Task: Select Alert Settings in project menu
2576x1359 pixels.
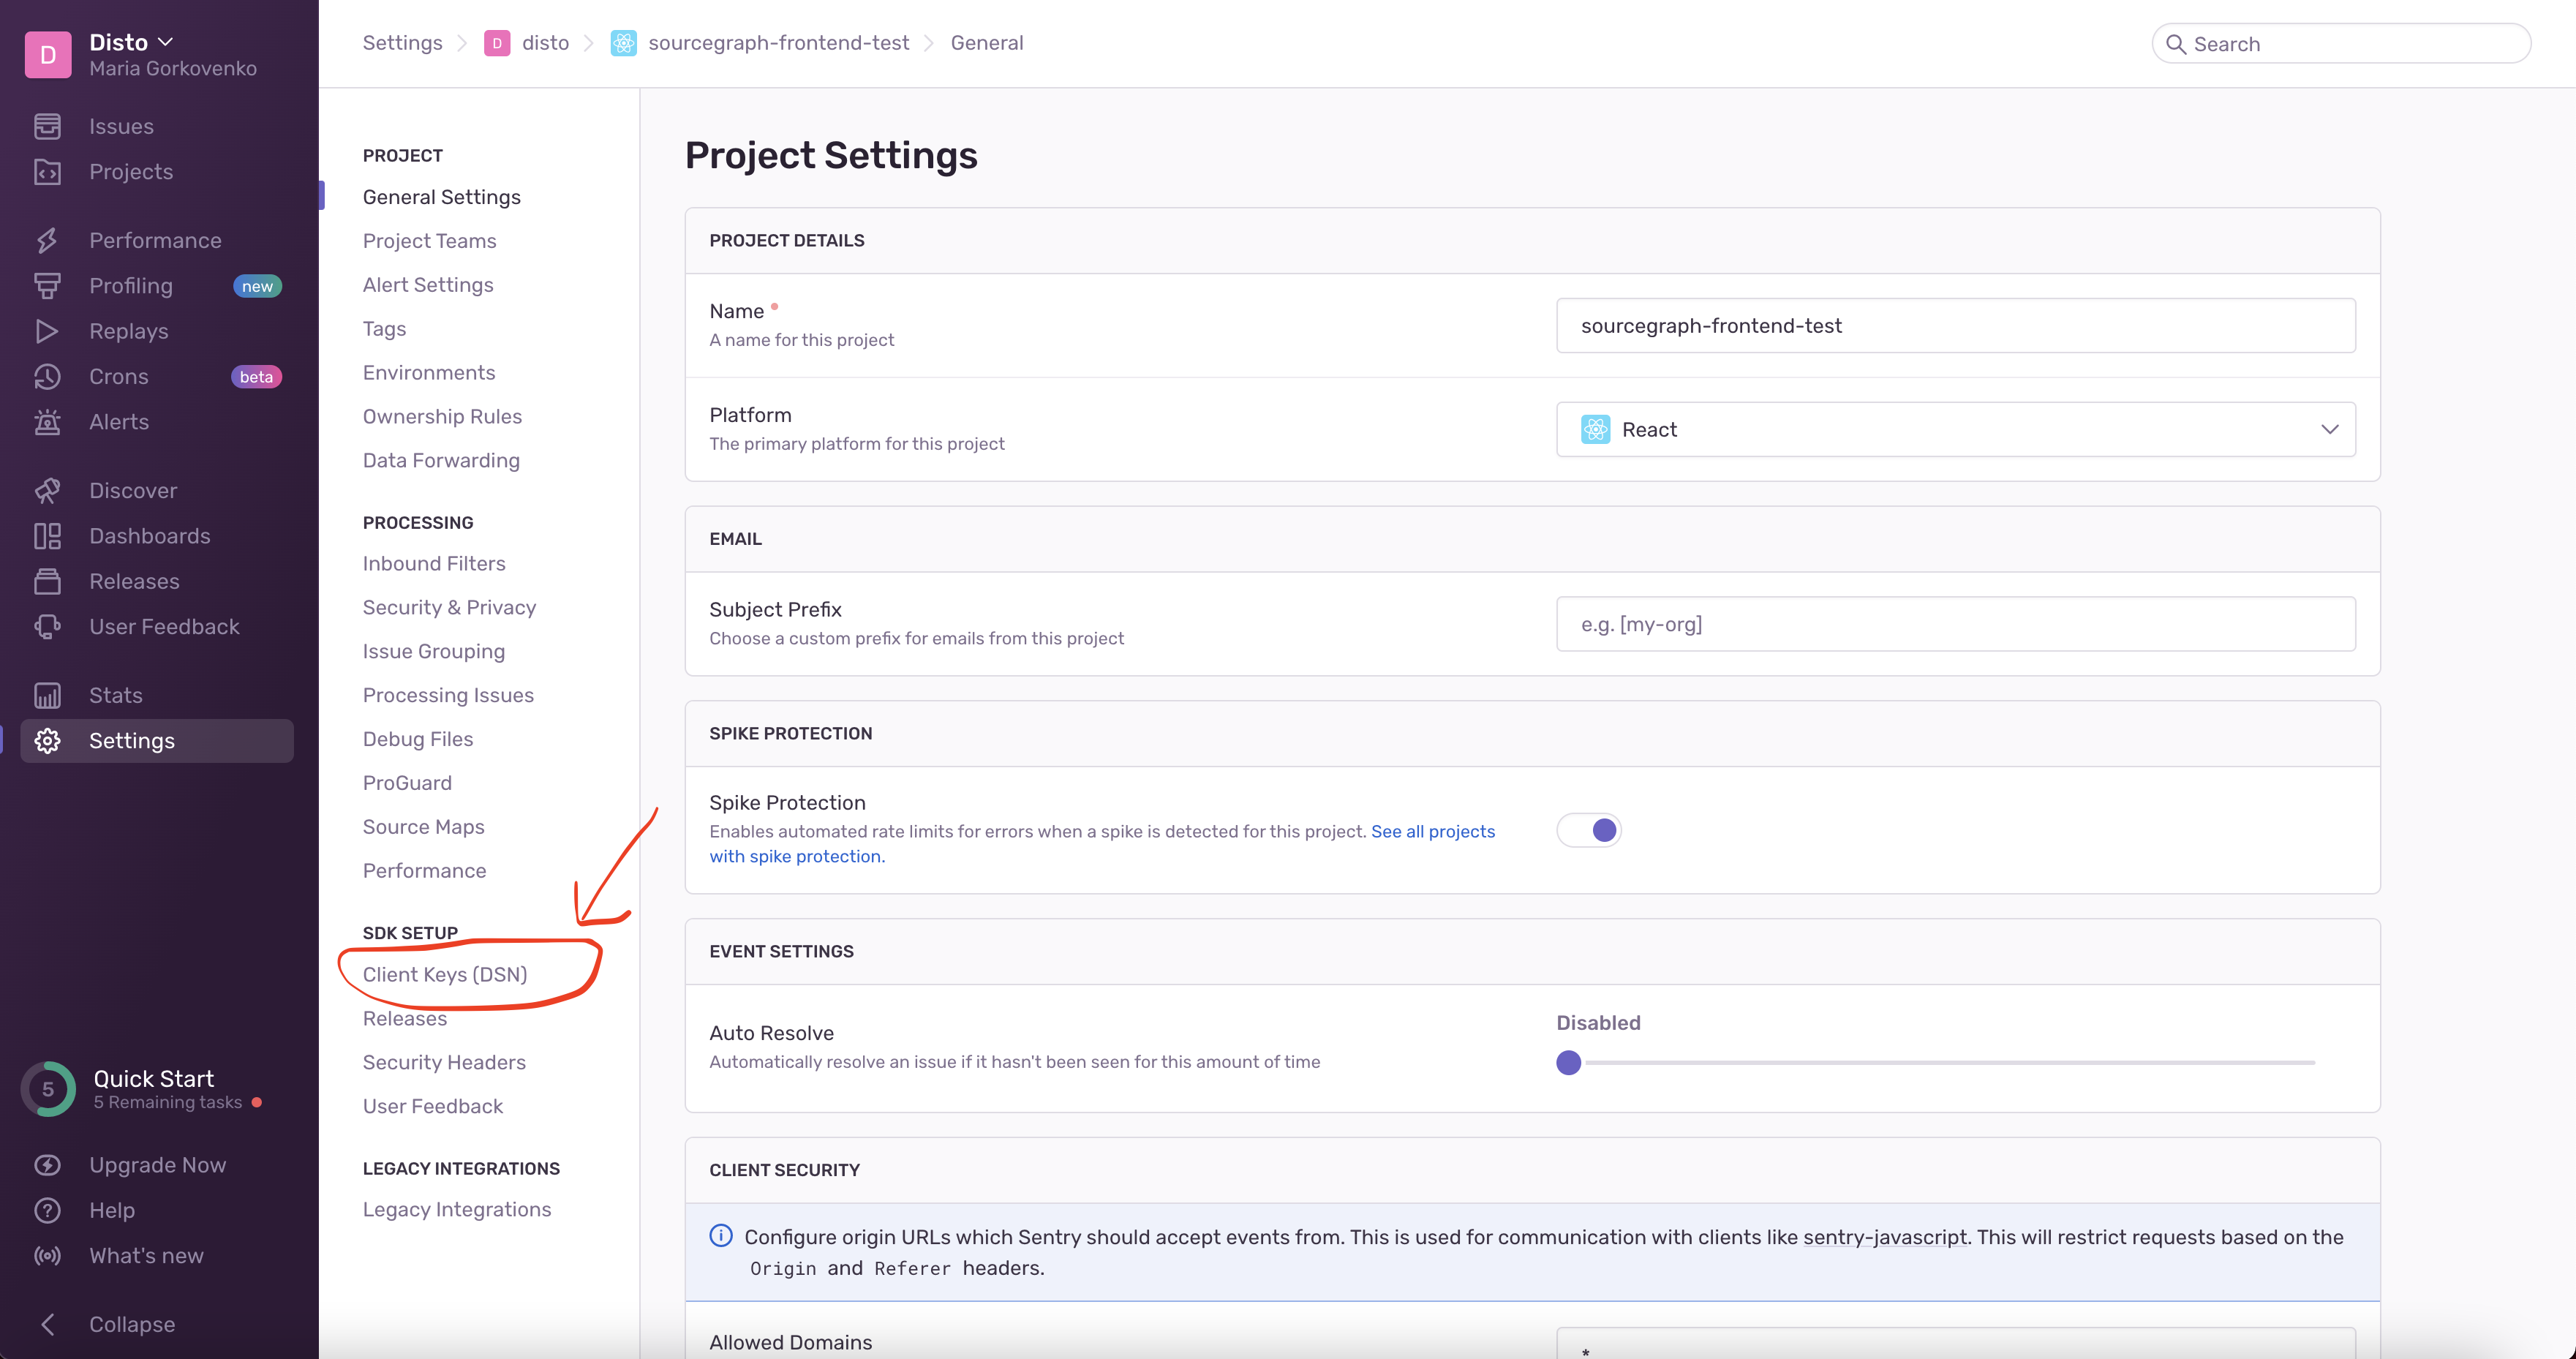Action: pos(428,285)
